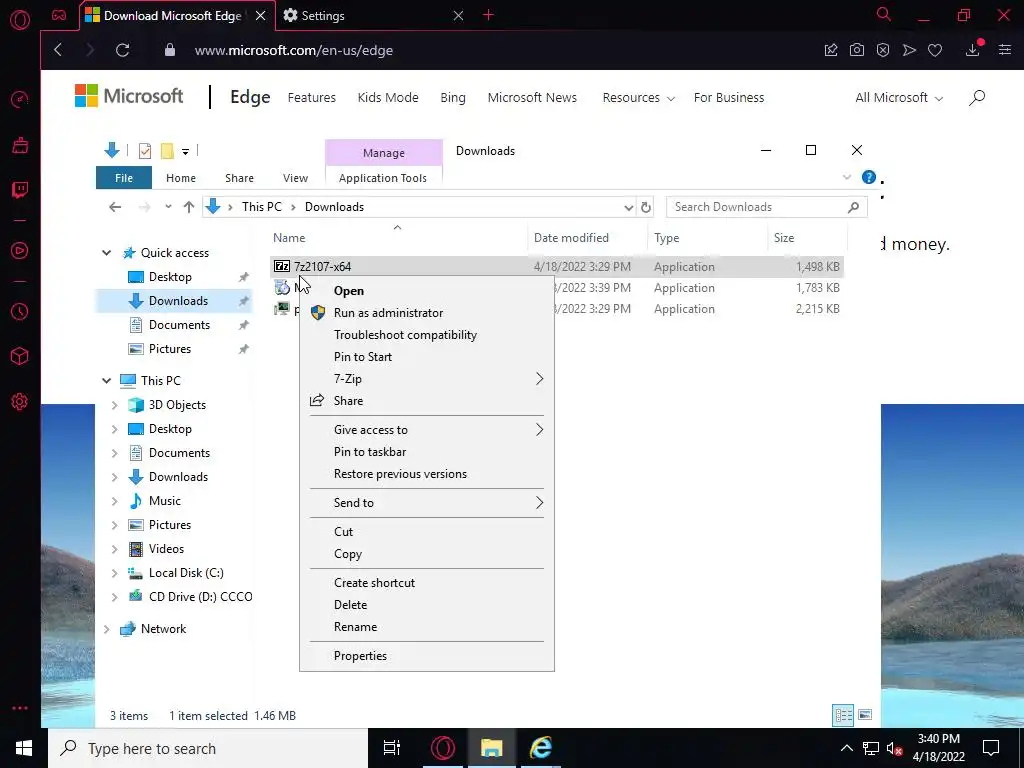Click Properties quick access toolbar icon
1024x768 pixels.
point(145,151)
